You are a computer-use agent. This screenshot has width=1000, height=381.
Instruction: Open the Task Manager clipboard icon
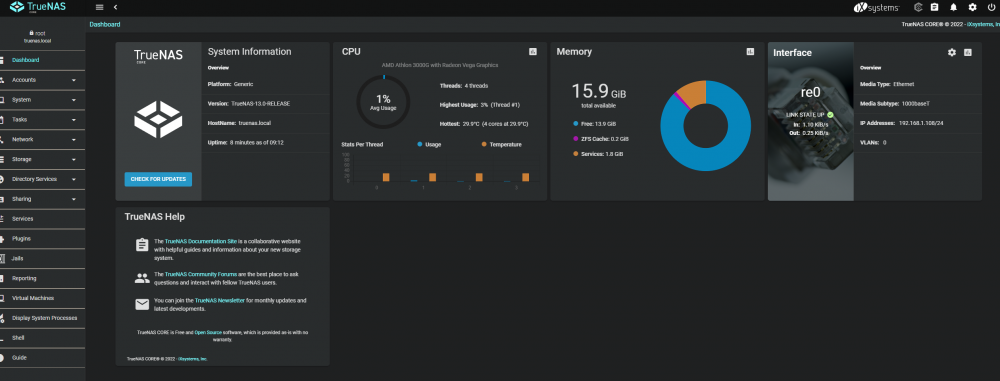(x=934, y=8)
